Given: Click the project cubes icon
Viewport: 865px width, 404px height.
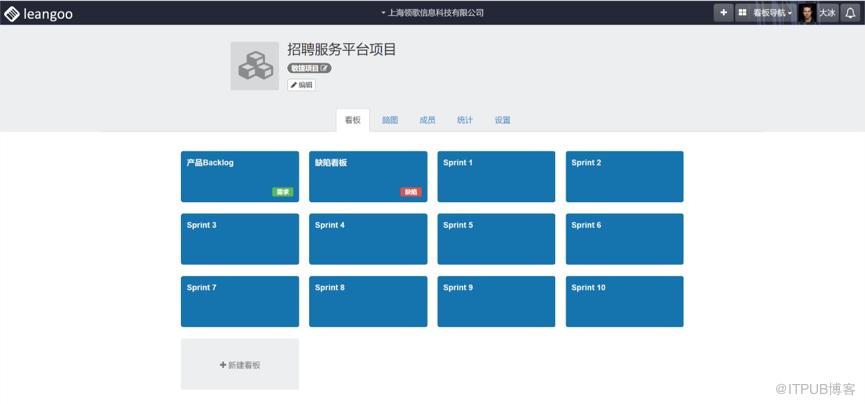Looking at the screenshot, I should 254,66.
